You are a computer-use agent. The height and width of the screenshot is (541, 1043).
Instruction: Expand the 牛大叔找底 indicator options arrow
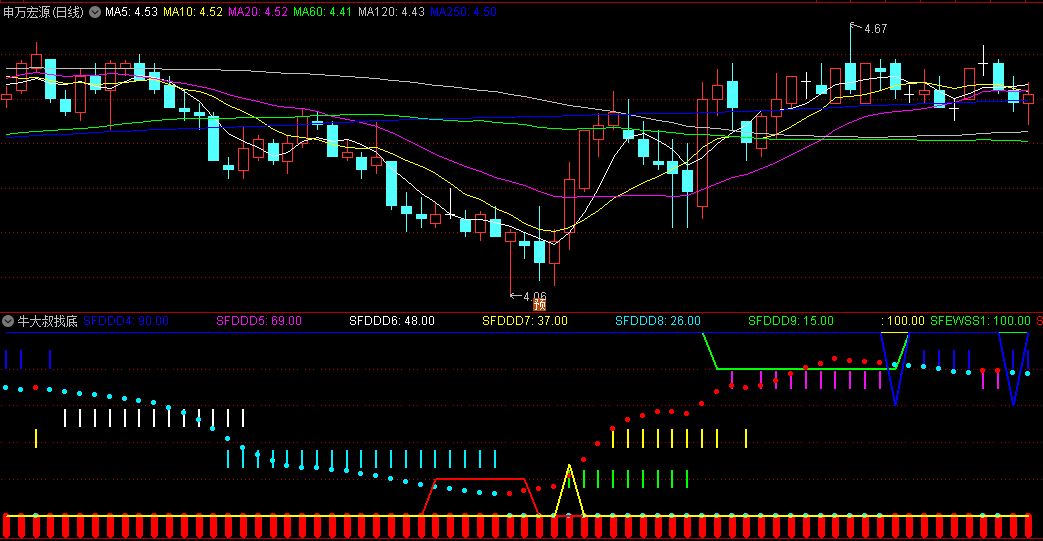coord(8,321)
